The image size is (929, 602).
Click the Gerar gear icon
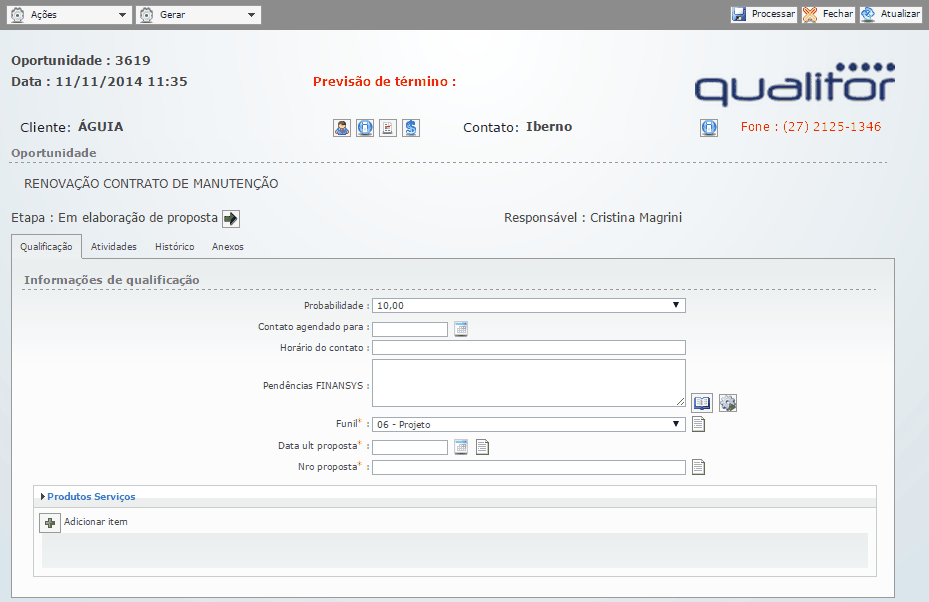coord(147,15)
